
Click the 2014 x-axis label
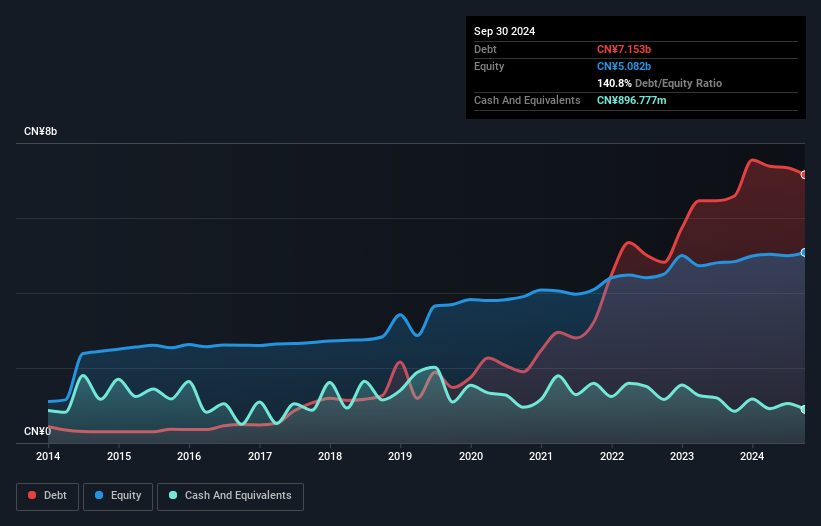[x=48, y=456]
